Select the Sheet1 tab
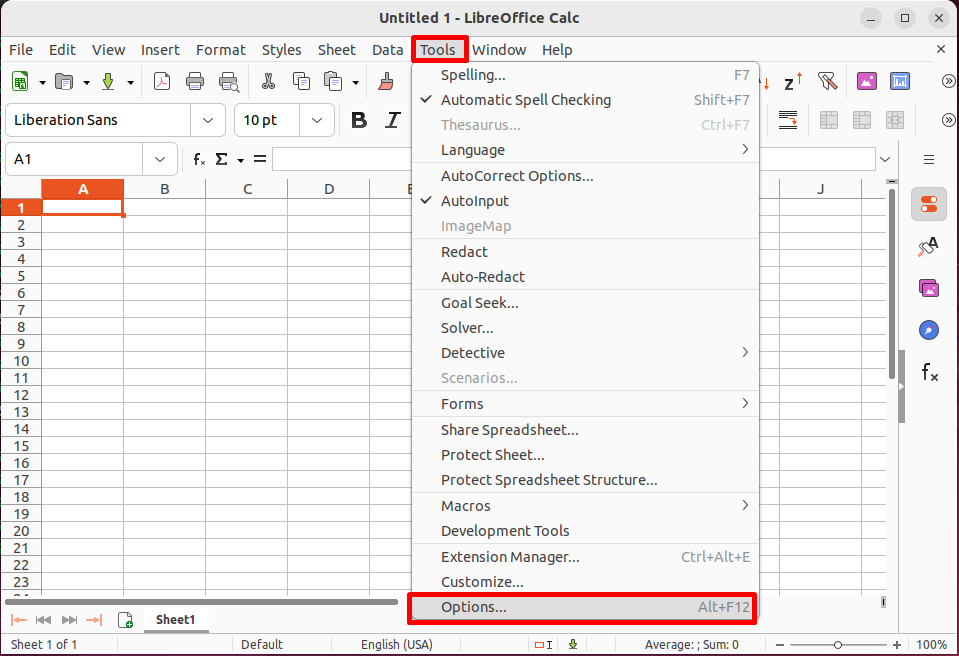959x656 pixels. click(x=176, y=620)
